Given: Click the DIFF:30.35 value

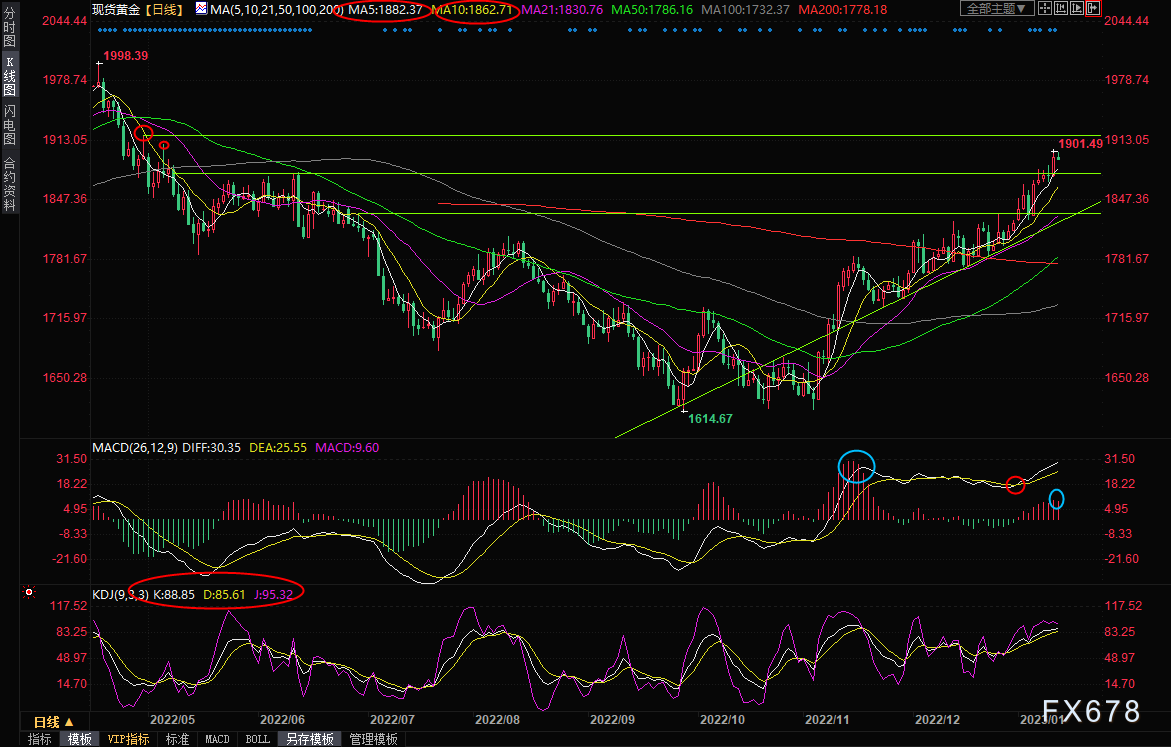Looking at the screenshot, I should click(211, 447).
